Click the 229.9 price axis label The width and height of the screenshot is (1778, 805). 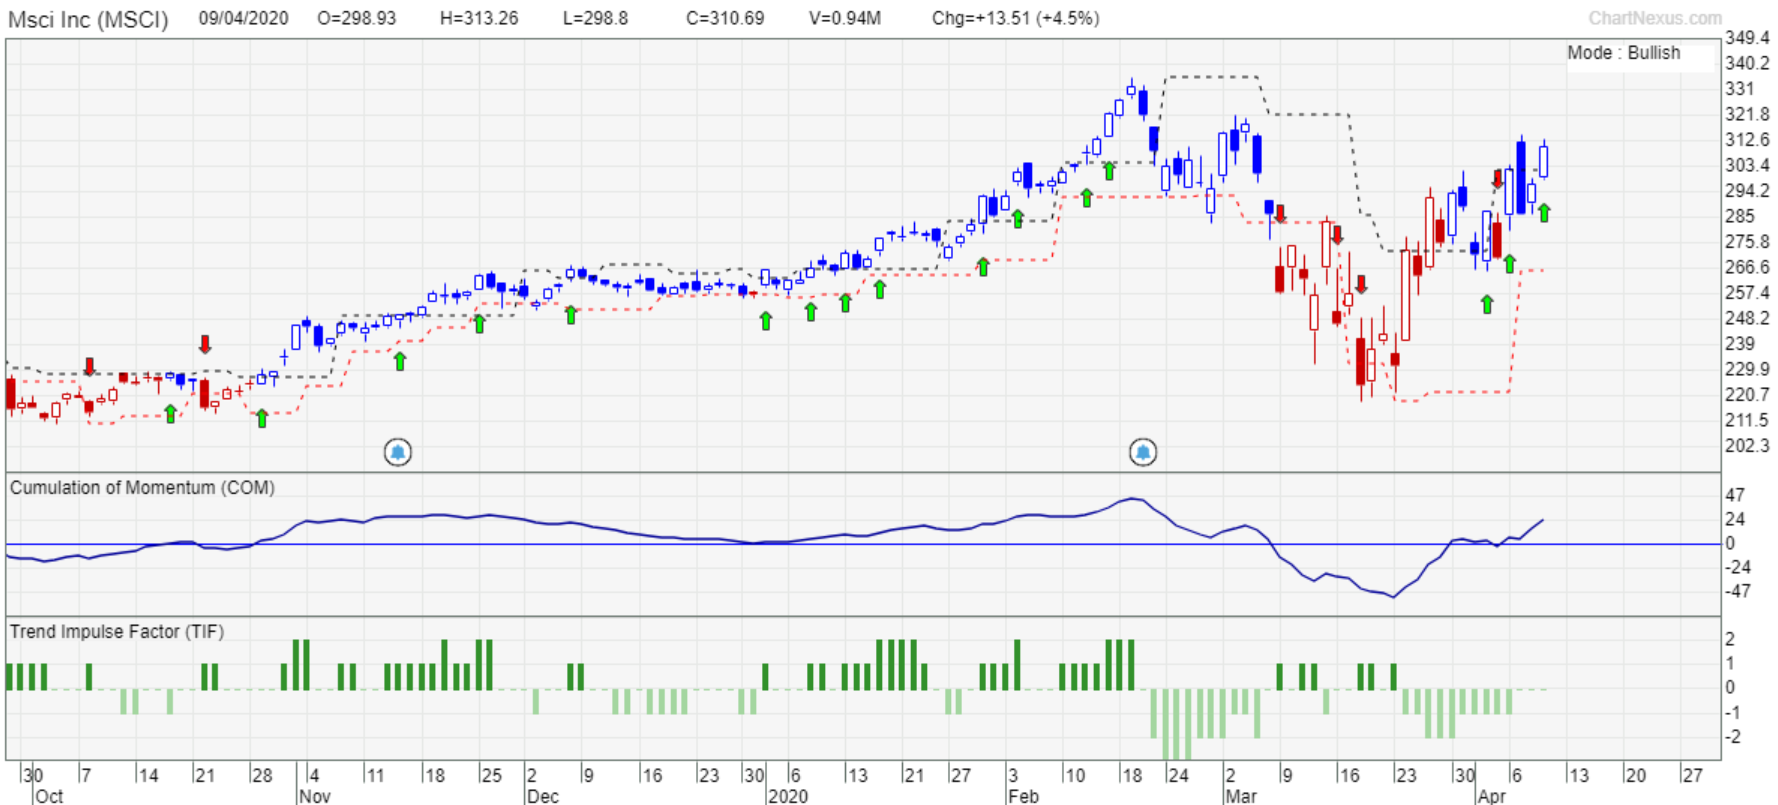pyautogui.click(x=1747, y=369)
